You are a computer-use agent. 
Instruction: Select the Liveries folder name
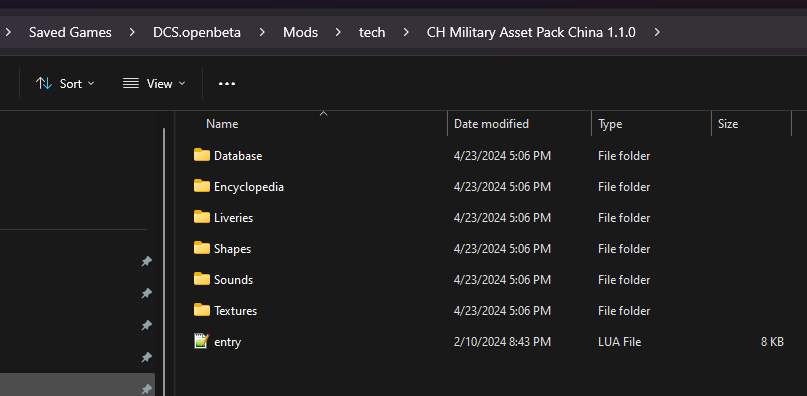click(233, 218)
